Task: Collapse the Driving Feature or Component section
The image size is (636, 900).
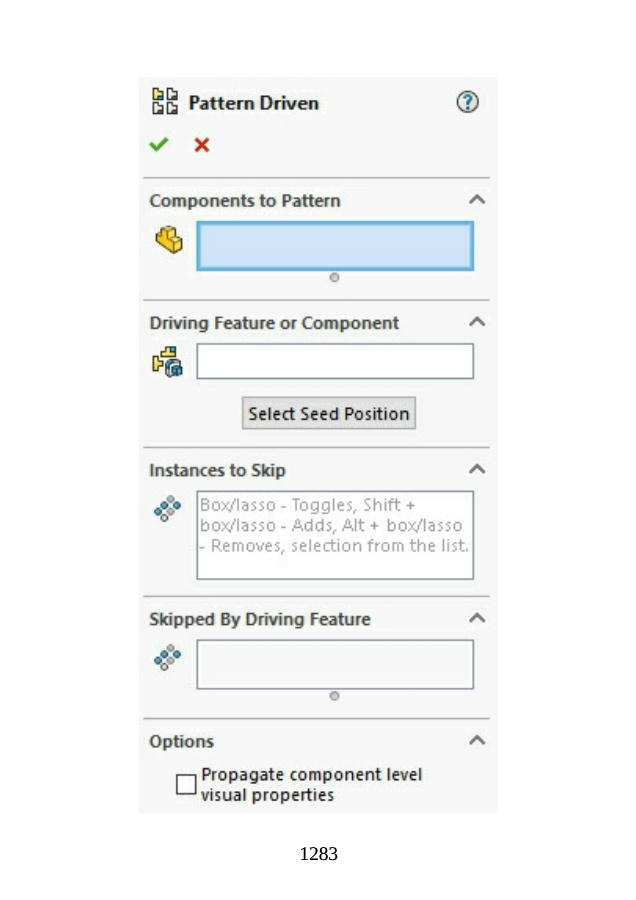Action: [x=477, y=322]
